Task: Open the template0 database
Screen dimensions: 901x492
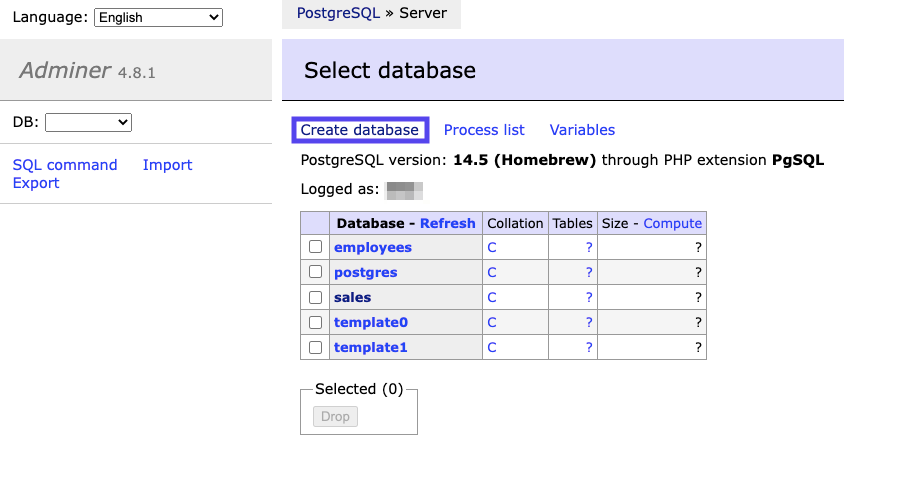Action: 371,322
